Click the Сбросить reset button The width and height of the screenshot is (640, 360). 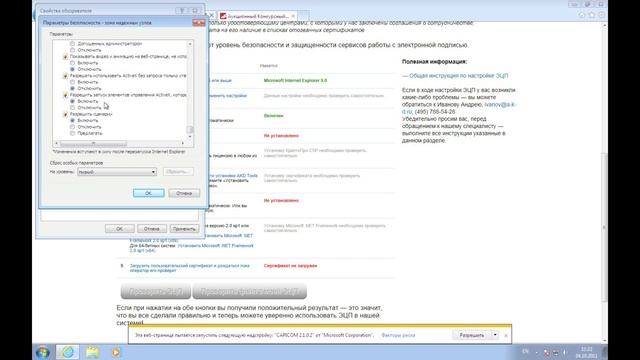click(178, 172)
